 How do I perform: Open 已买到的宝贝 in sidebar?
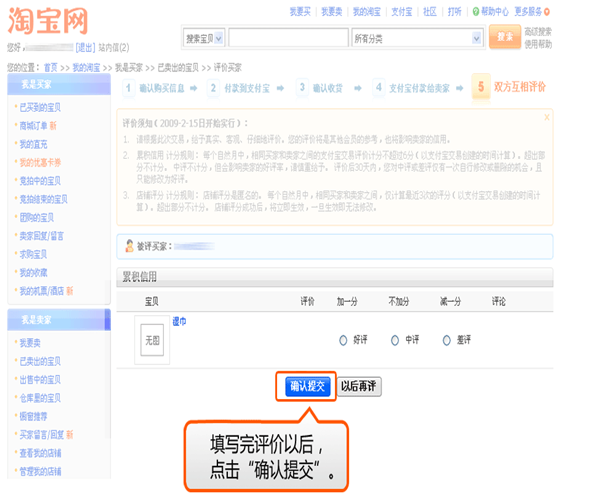click(x=40, y=107)
